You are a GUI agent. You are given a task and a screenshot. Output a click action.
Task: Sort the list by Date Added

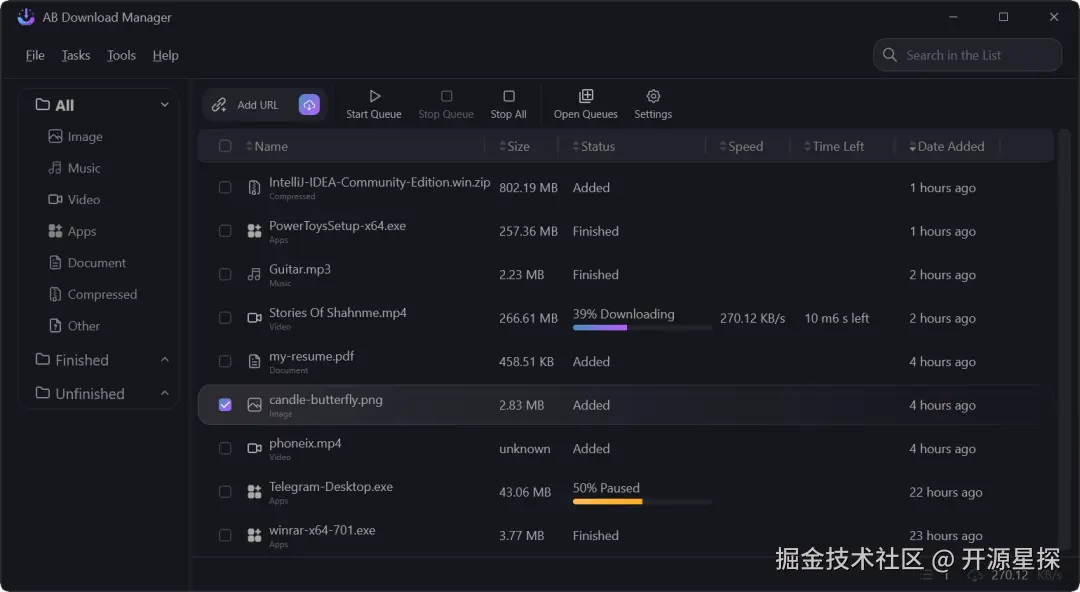950,146
